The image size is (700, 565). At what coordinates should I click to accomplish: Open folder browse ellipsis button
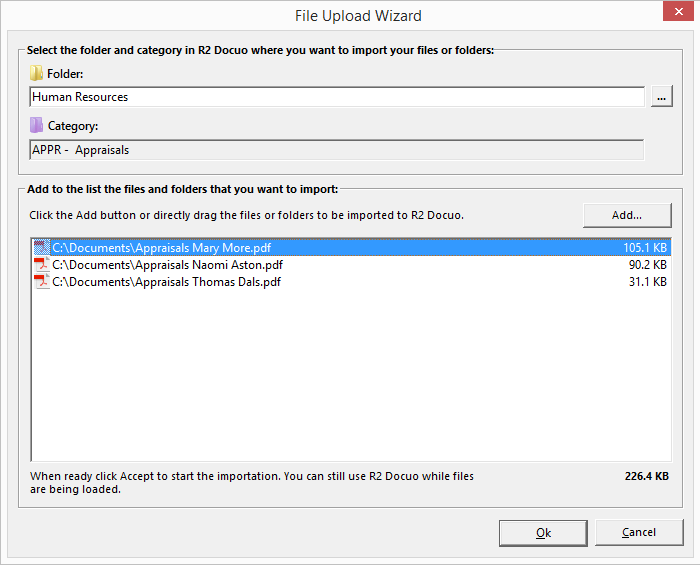(x=662, y=96)
